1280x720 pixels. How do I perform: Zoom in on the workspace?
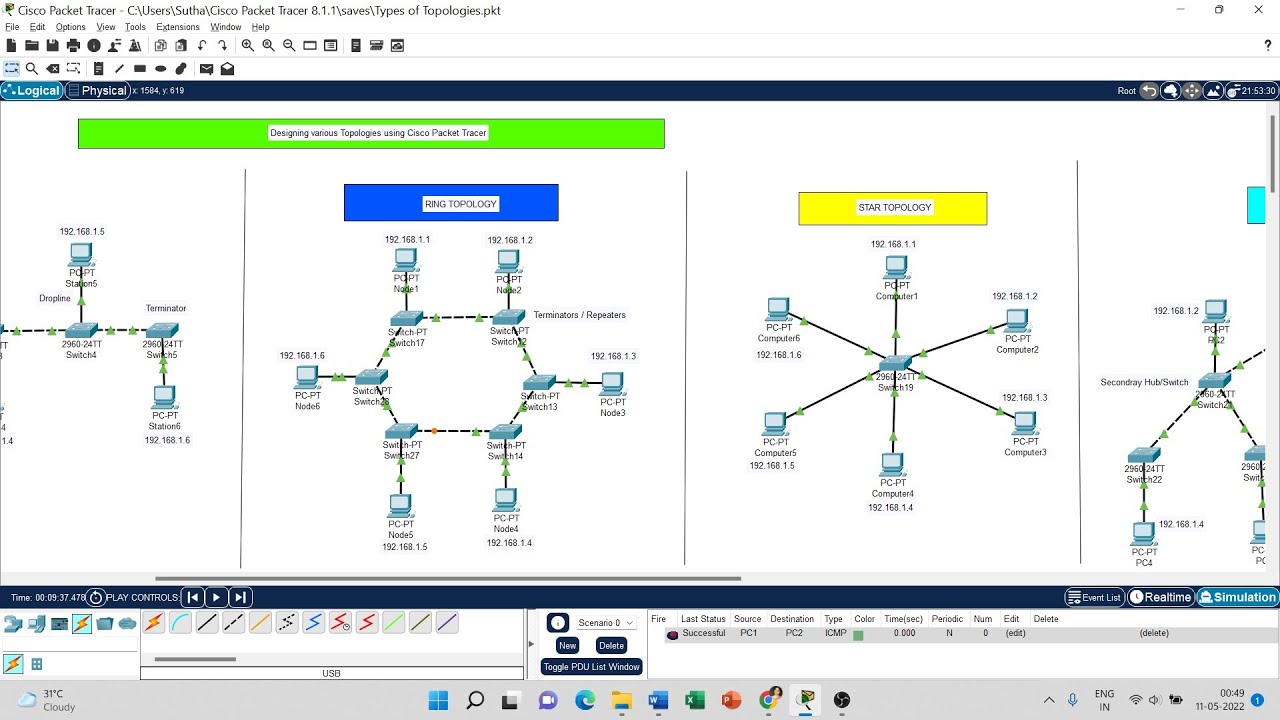(248, 45)
